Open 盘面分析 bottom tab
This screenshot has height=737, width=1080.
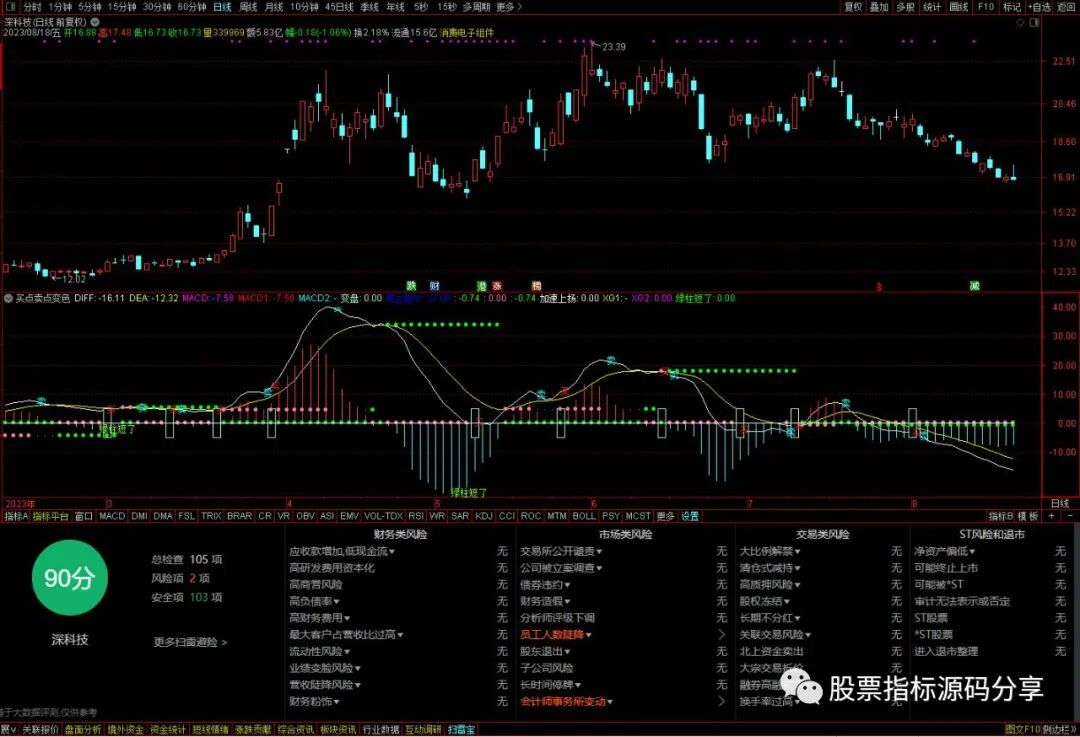[x=83, y=729]
